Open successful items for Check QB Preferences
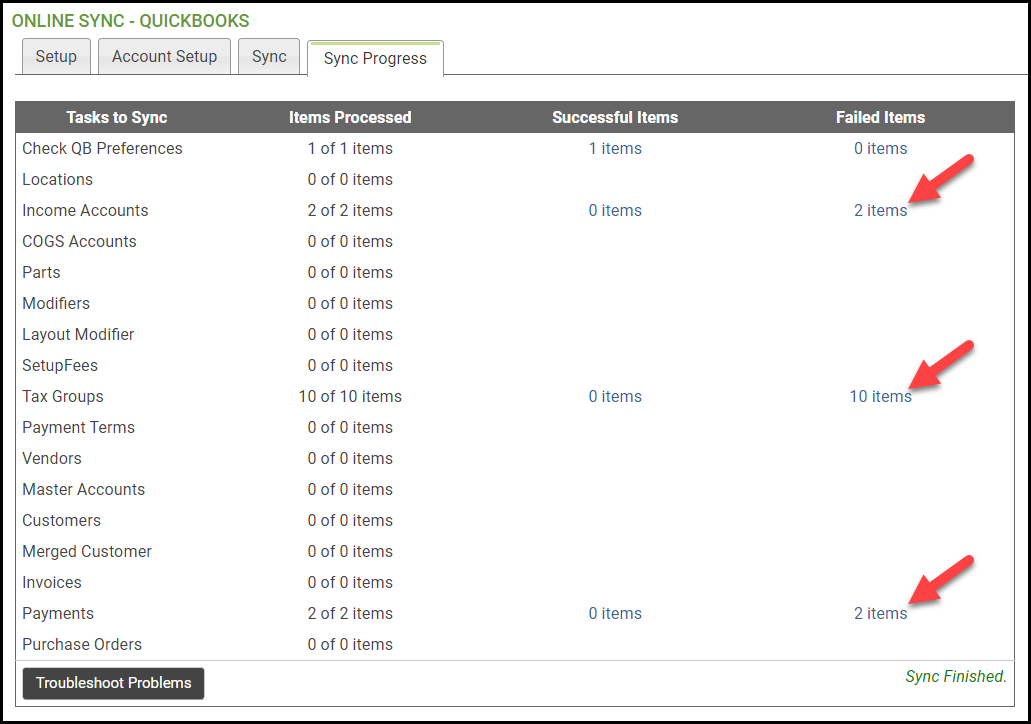 pyautogui.click(x=615, y=149)
